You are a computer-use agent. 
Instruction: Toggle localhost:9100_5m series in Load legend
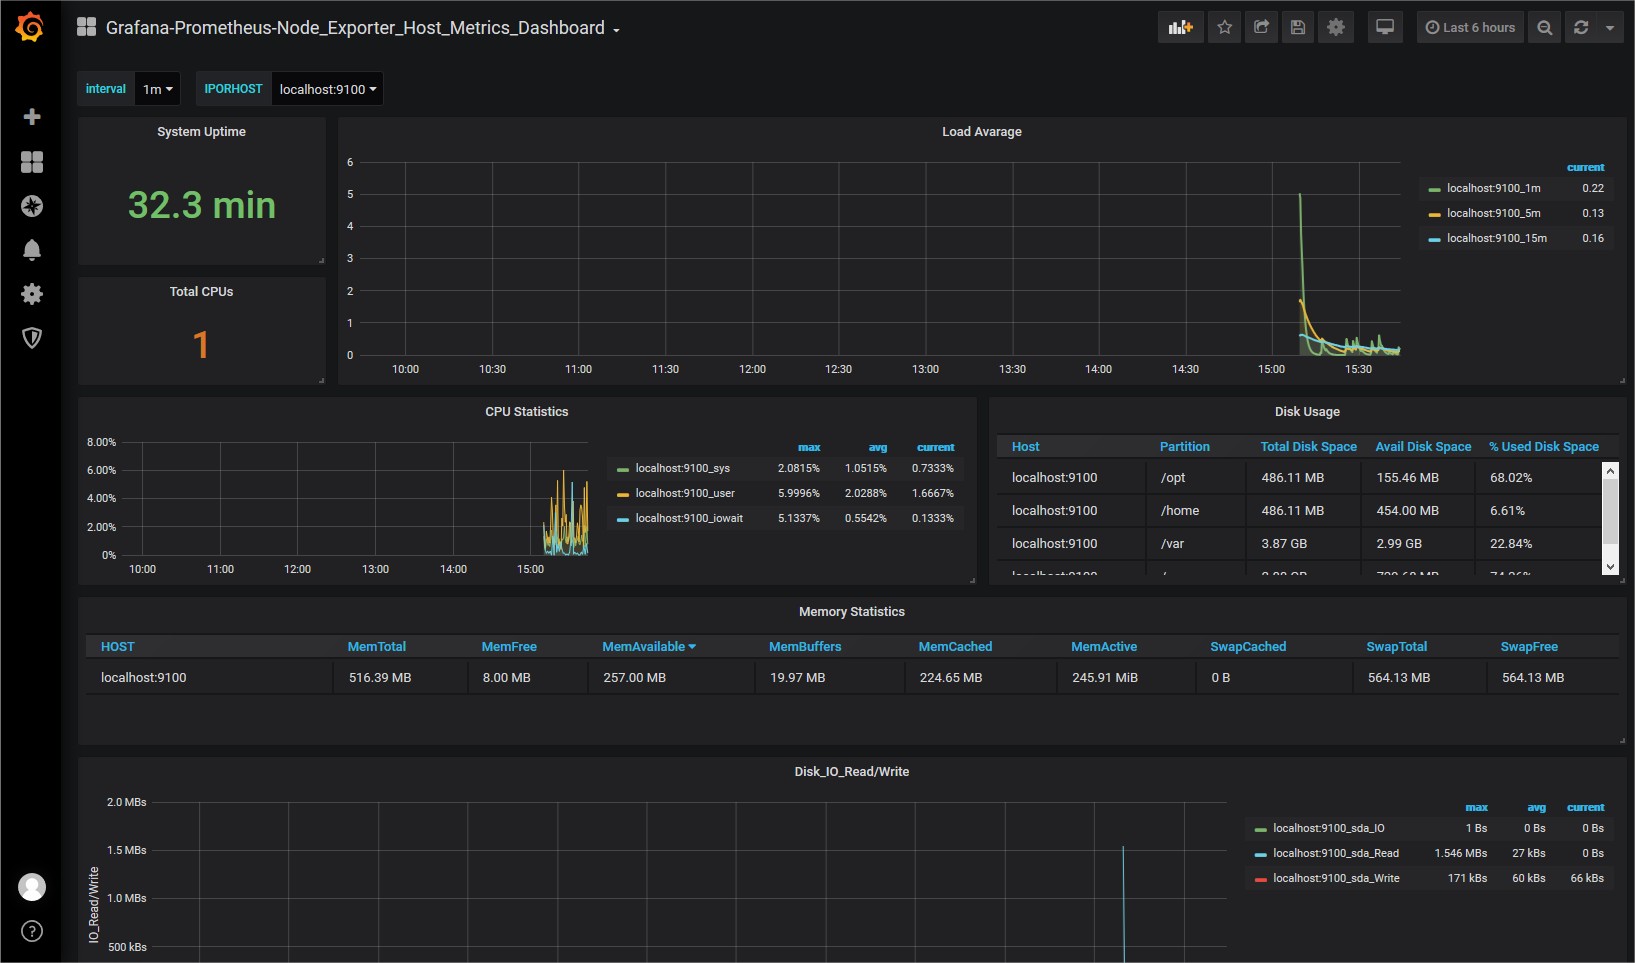pyautogui.click(x=1494, y=213)
